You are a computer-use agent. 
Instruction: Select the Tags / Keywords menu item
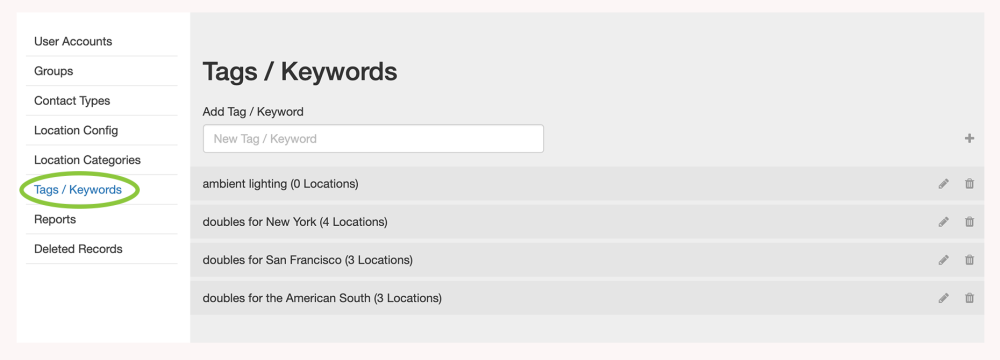click(78, 190)
